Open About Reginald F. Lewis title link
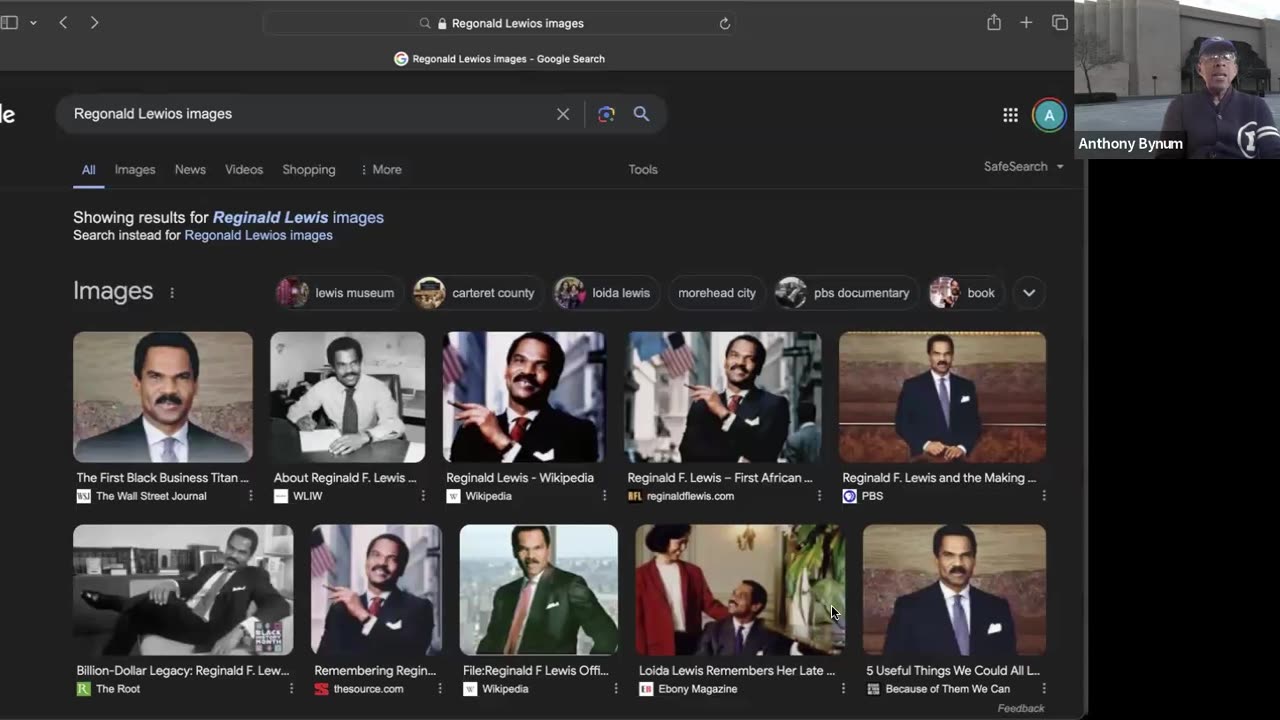This screenshot has height=720, width=1280. coord(345,478)
